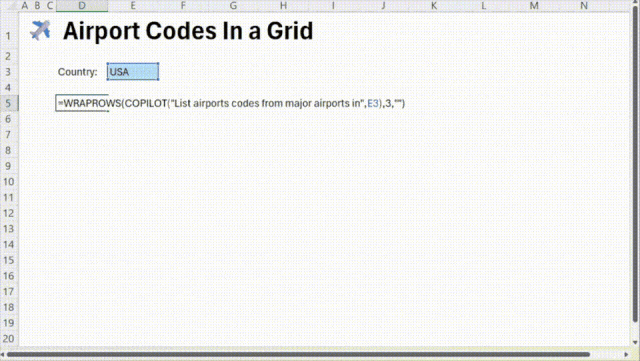The image size is (640, 361).
Task: Select column N header
Action: click(x=584, y=6)
